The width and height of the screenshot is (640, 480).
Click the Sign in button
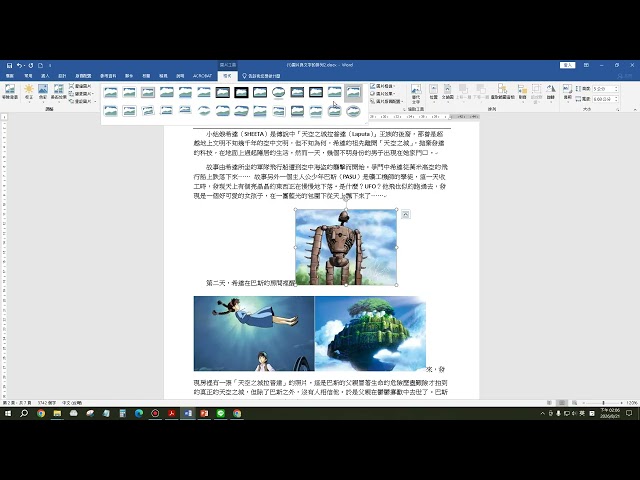(x=567, y=65)
